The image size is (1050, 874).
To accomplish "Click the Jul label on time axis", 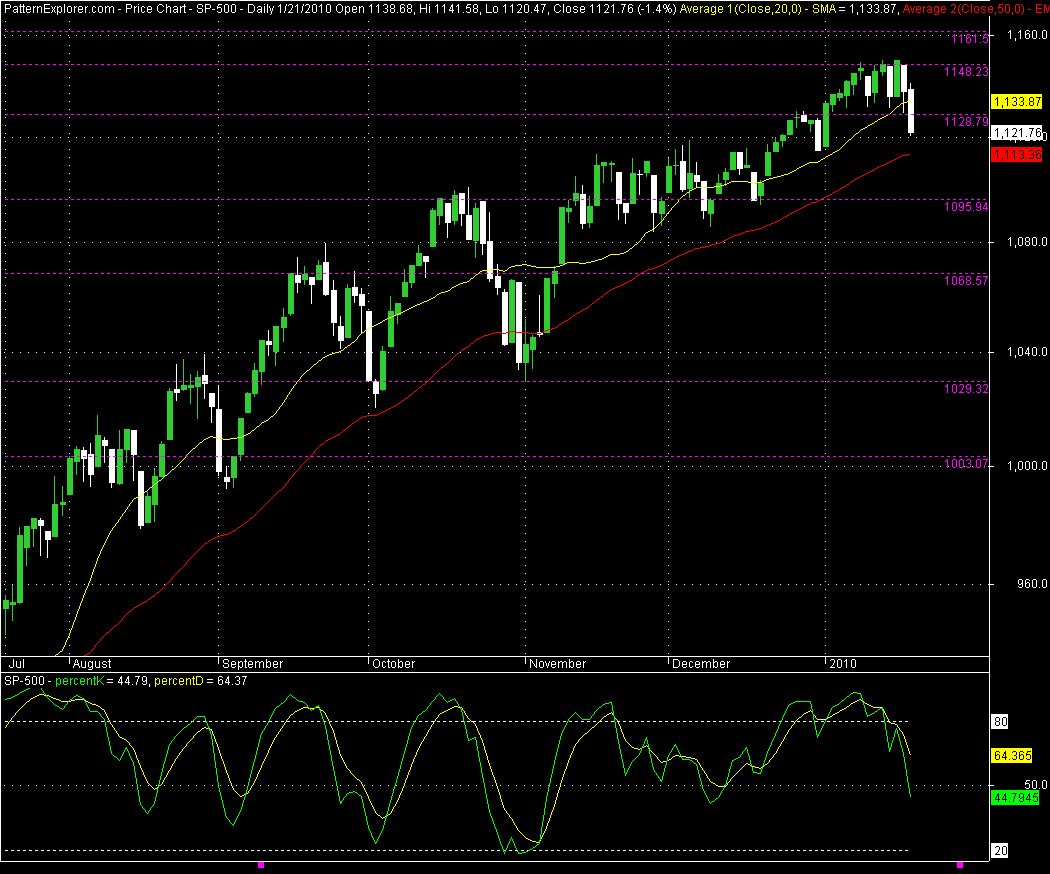I will coord(17,664).
